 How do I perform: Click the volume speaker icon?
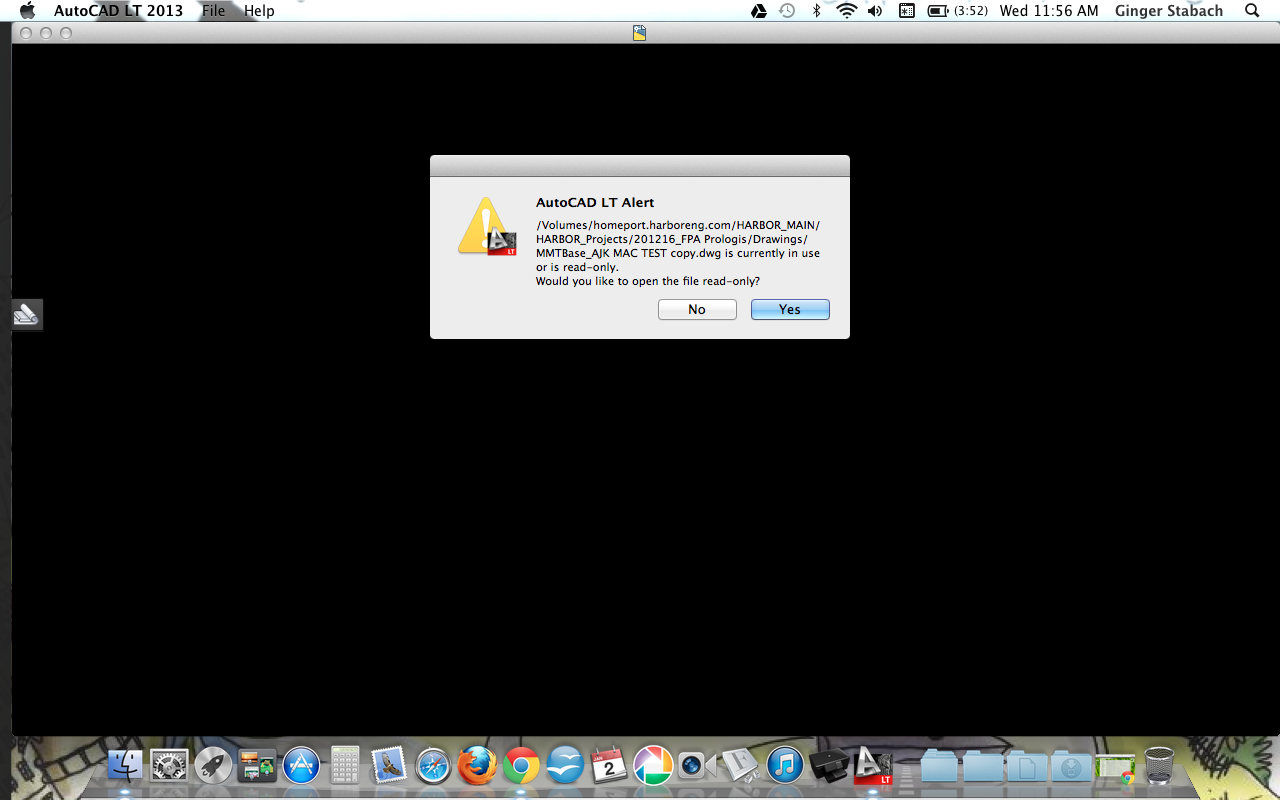tap(875, 11)
